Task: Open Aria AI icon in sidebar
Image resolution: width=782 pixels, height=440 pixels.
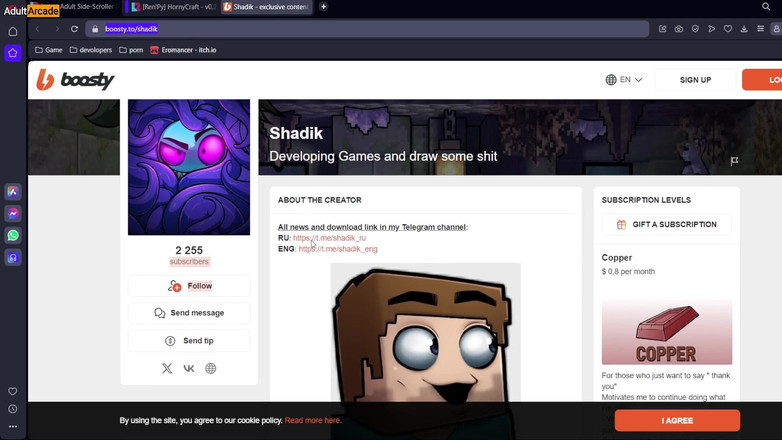Action: 13,192
